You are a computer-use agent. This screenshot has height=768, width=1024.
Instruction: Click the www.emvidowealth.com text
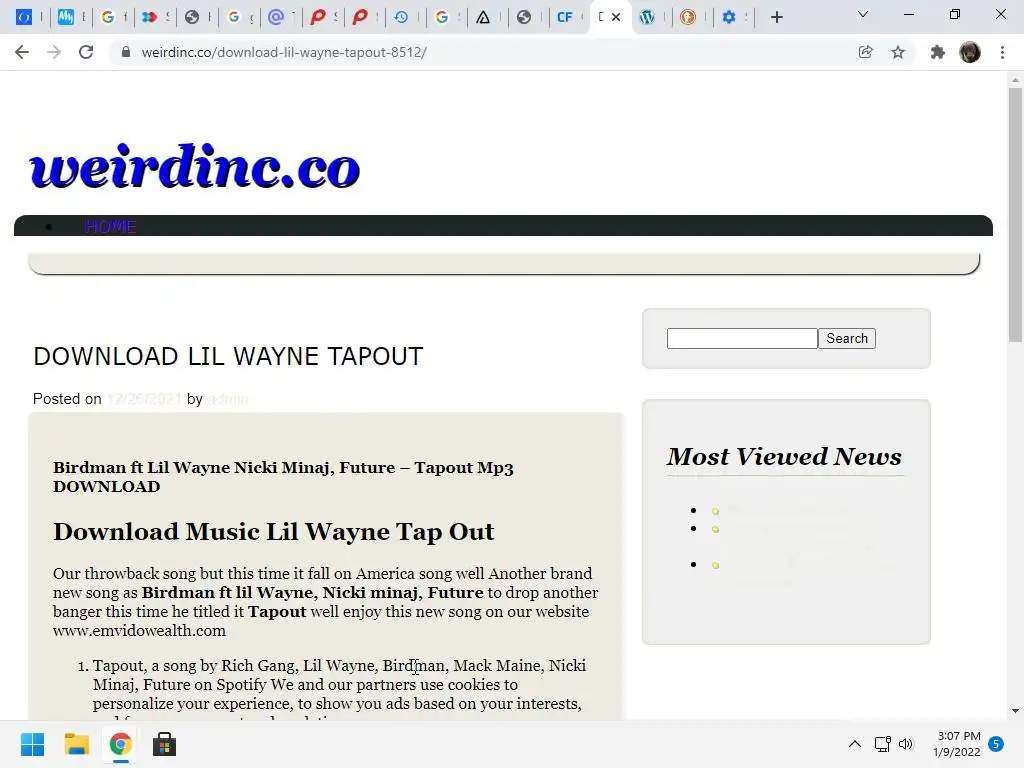point(139,631)
